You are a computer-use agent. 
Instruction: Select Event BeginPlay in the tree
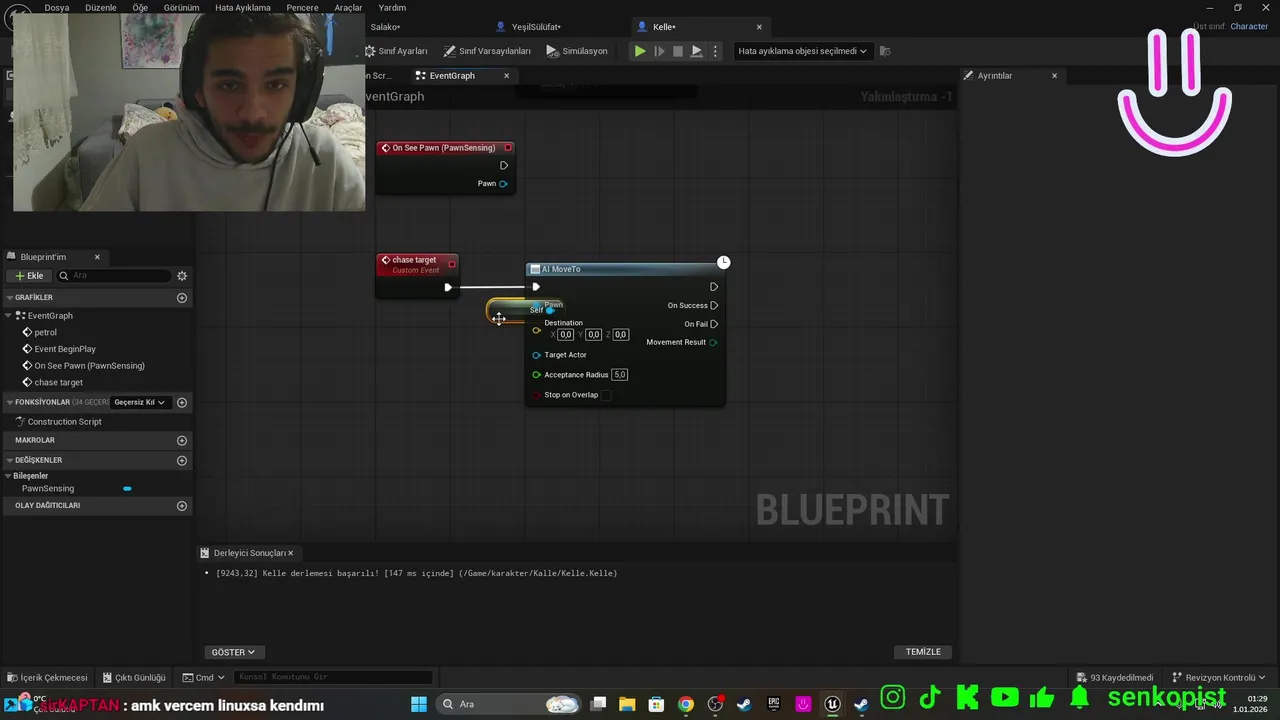click(65, 349)
